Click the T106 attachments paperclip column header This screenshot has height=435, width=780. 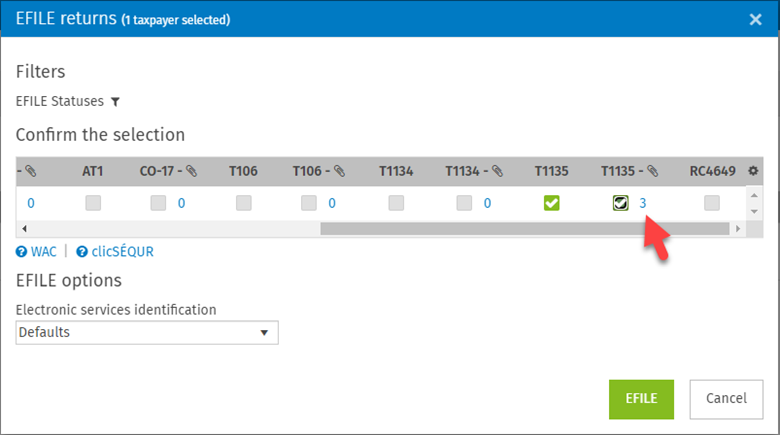click(x=319, y=171)
